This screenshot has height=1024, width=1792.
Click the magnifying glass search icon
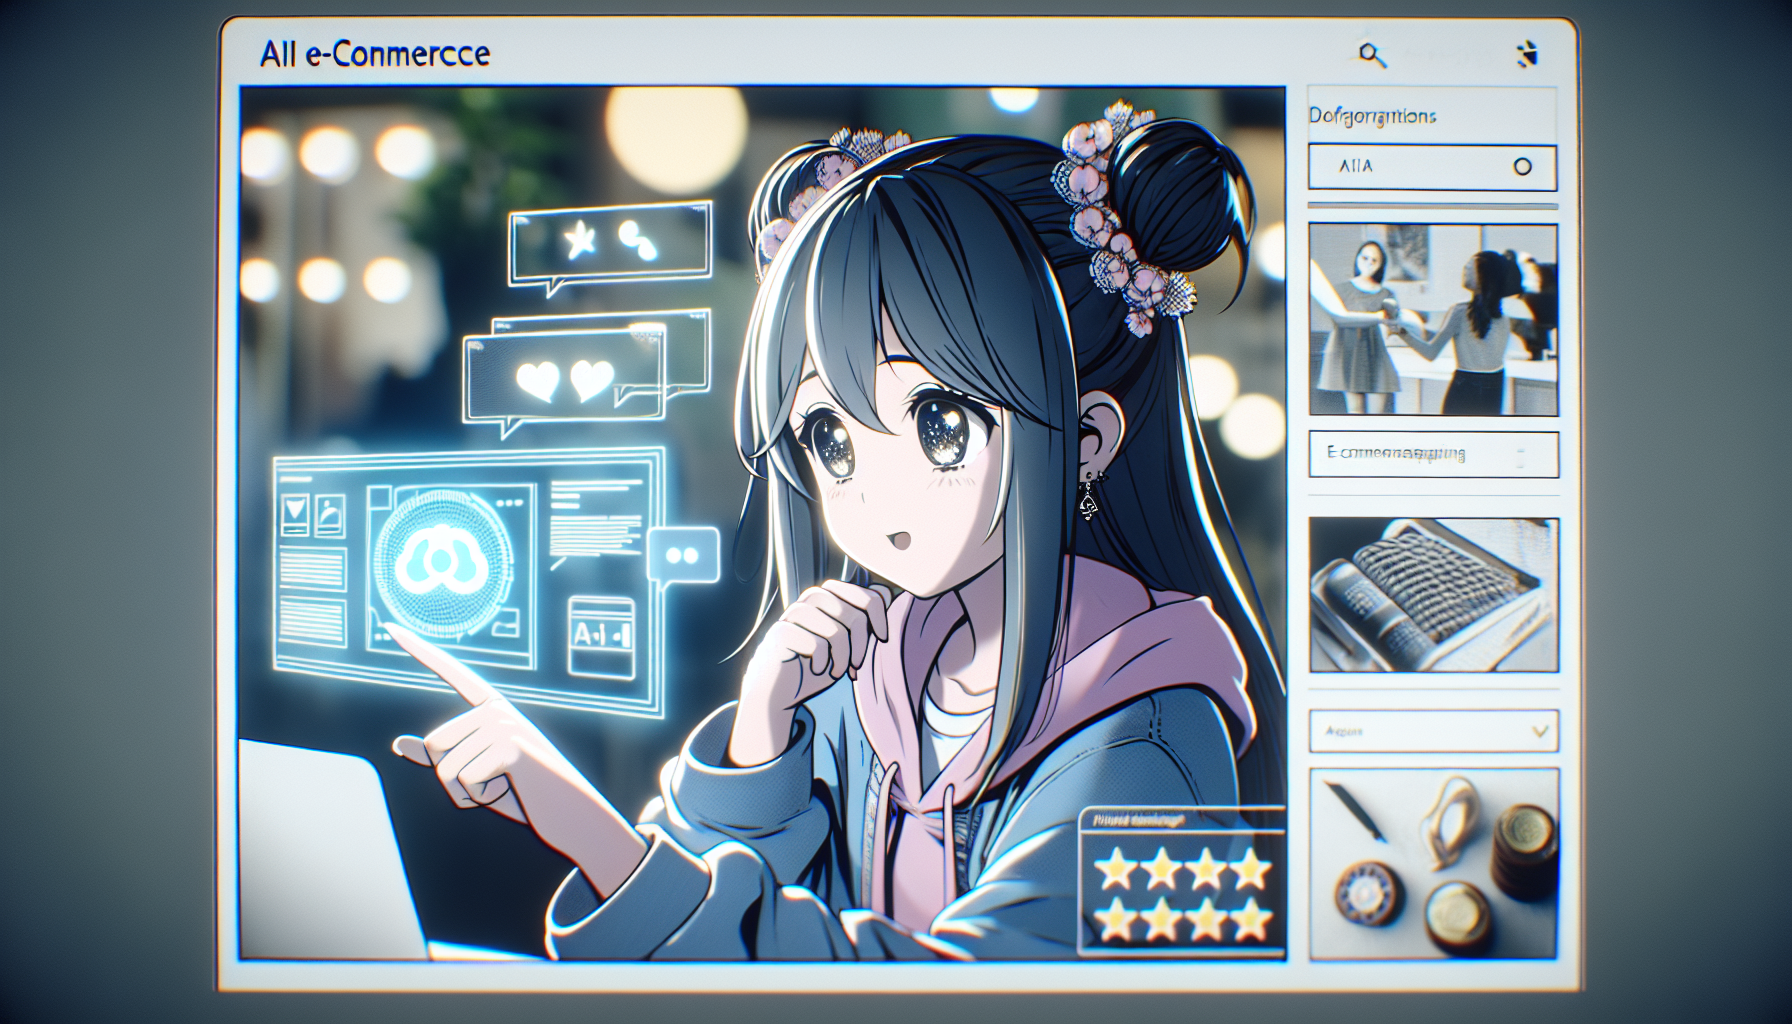point(1372,55)
